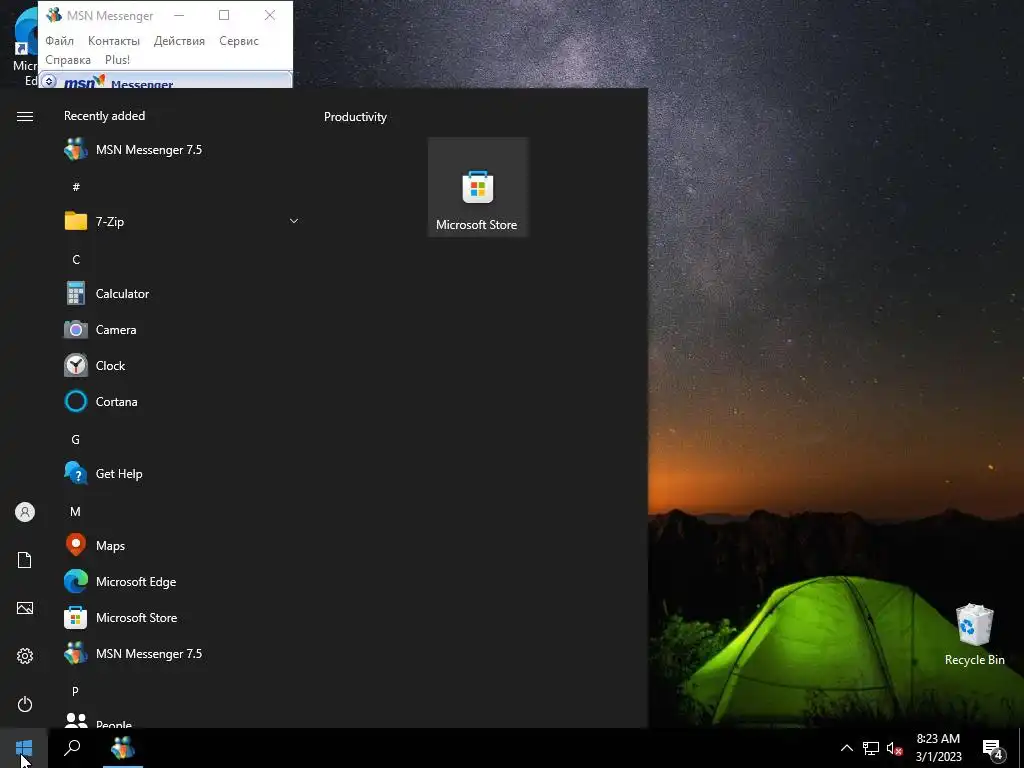Click the Productivity group title
This screenshot has height=768, width=1024.
(355, 117)
